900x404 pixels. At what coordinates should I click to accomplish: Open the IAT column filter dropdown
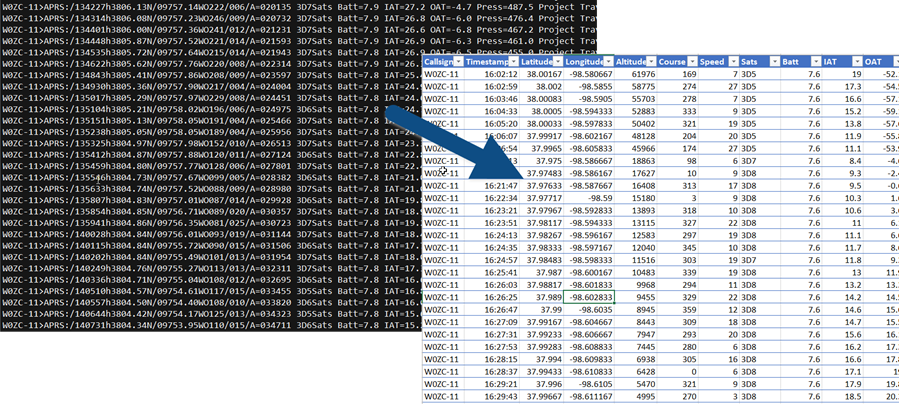(856, 61)
